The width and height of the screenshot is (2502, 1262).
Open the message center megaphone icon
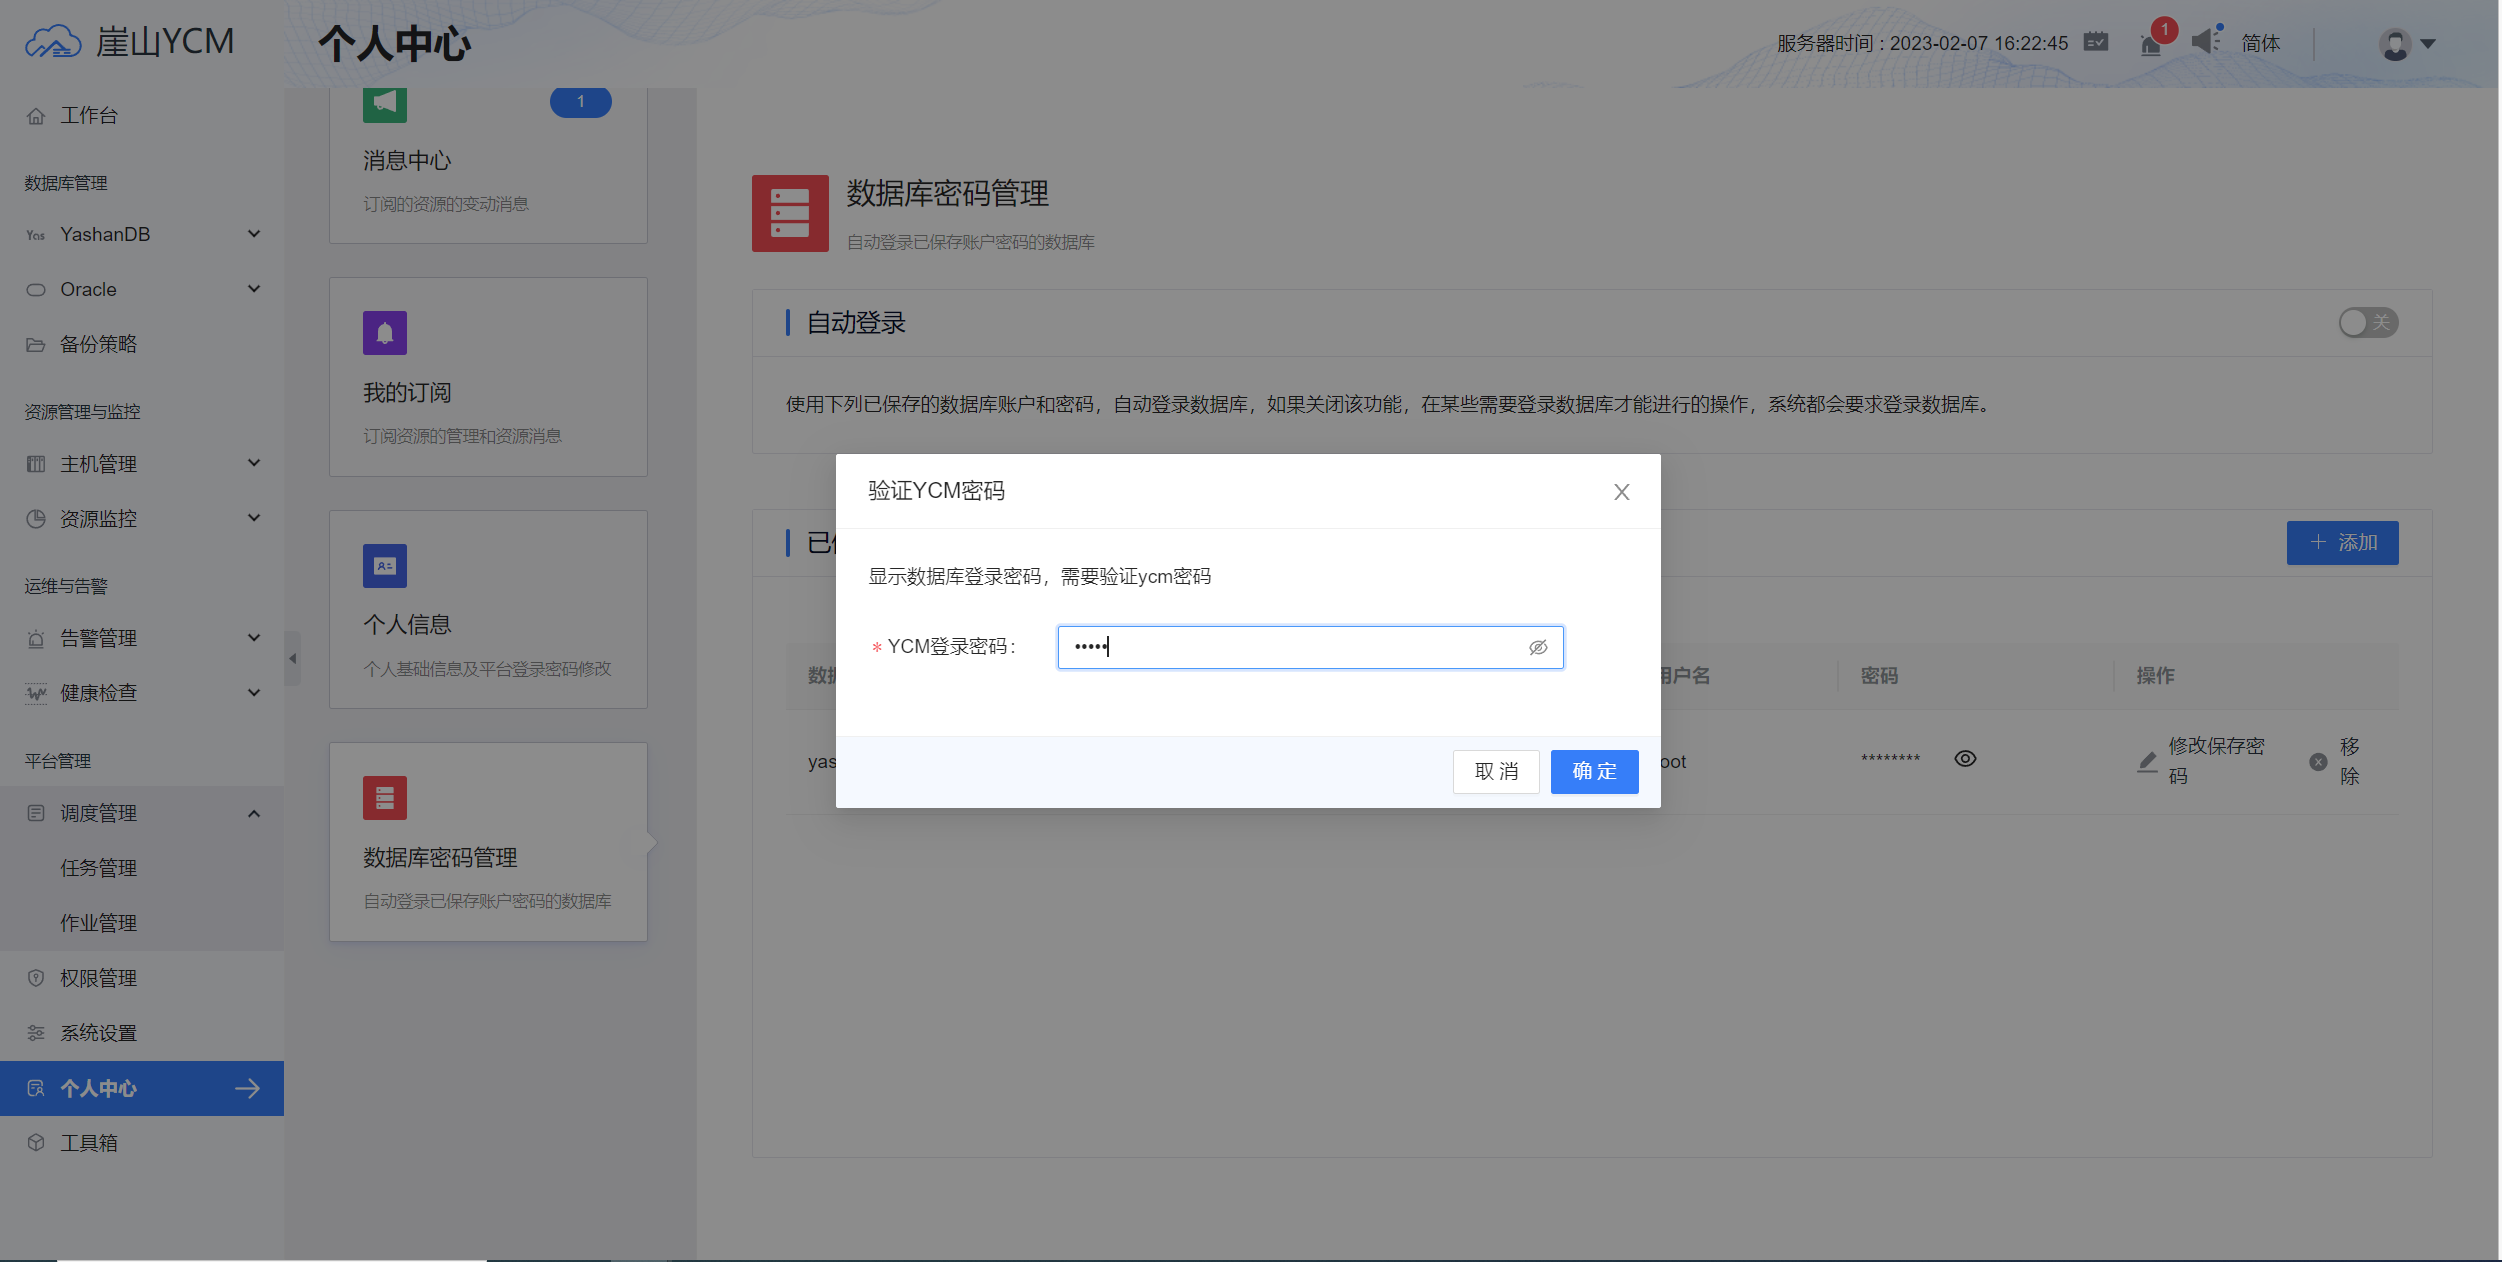384,103
